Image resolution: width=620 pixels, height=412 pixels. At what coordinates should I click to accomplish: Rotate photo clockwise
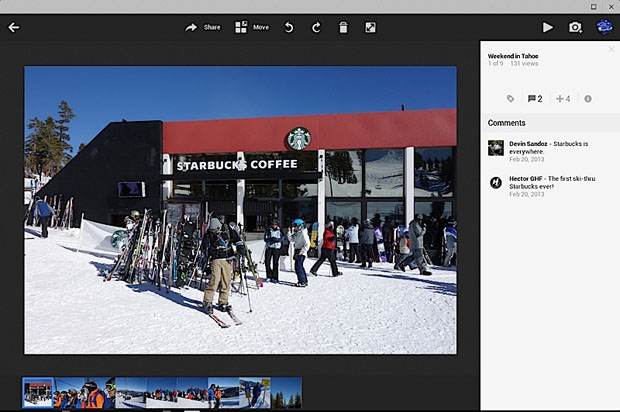(x=316, y=27)
